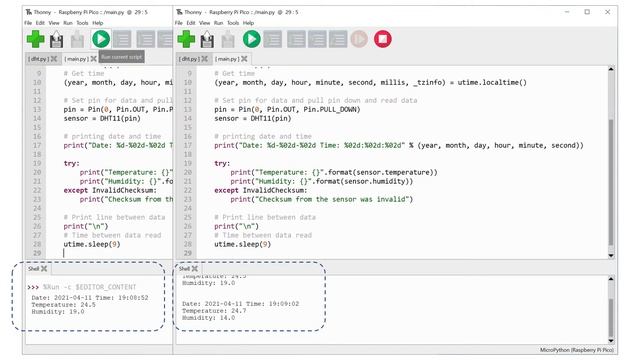The image size is (640, 360).
Task: Open View menu in right Thonny window
Action: 204,23
